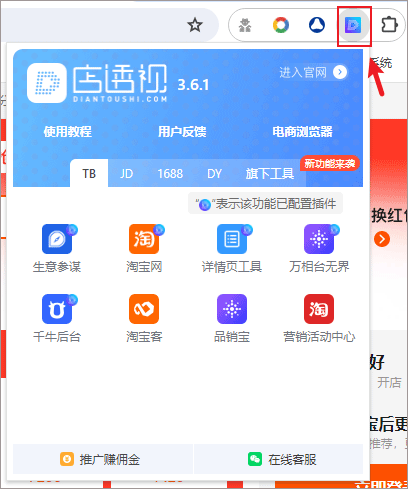
Task: Bookmark this page with the star icon
Action: pos(195,25)
